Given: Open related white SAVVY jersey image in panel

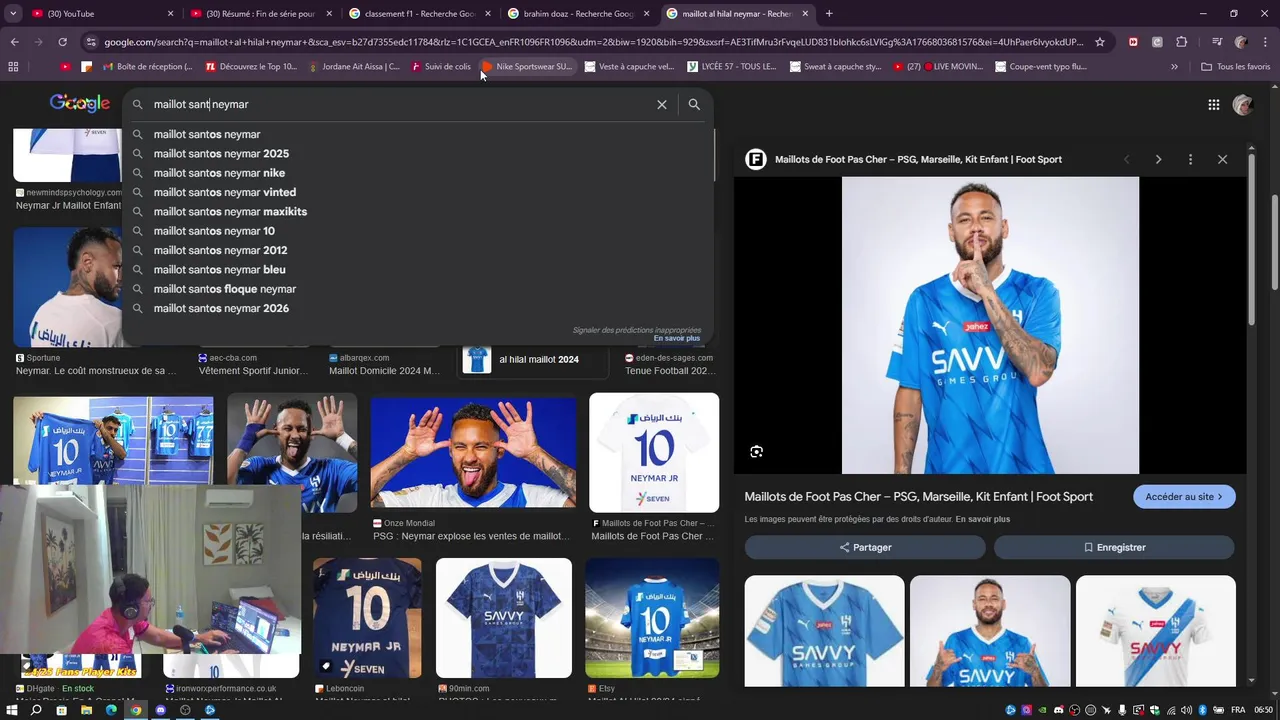Looking at the screenshot, I should click(x=1156, y=630).
